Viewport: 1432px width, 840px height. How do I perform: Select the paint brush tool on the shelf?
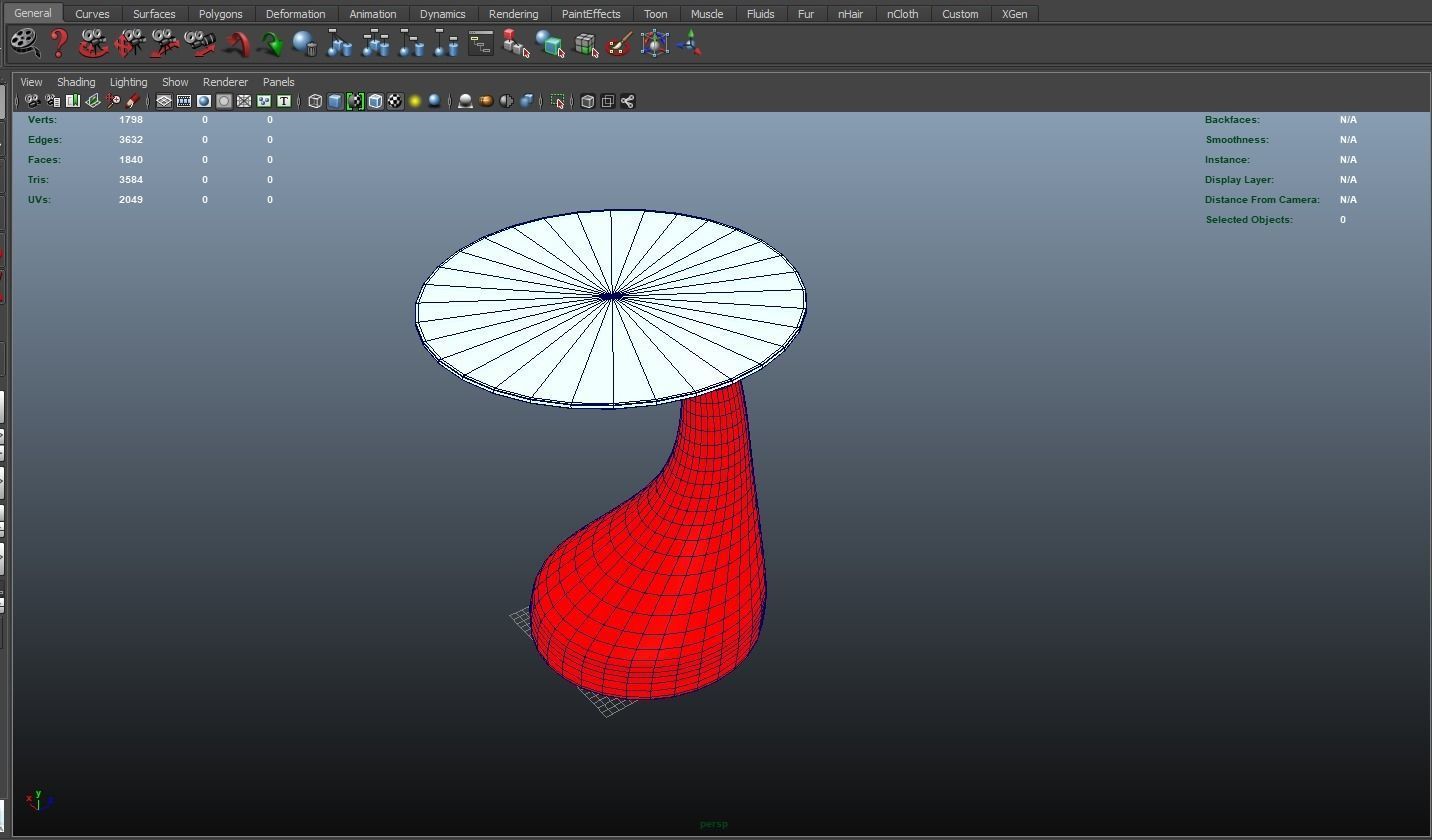click(x=620, y=44)
